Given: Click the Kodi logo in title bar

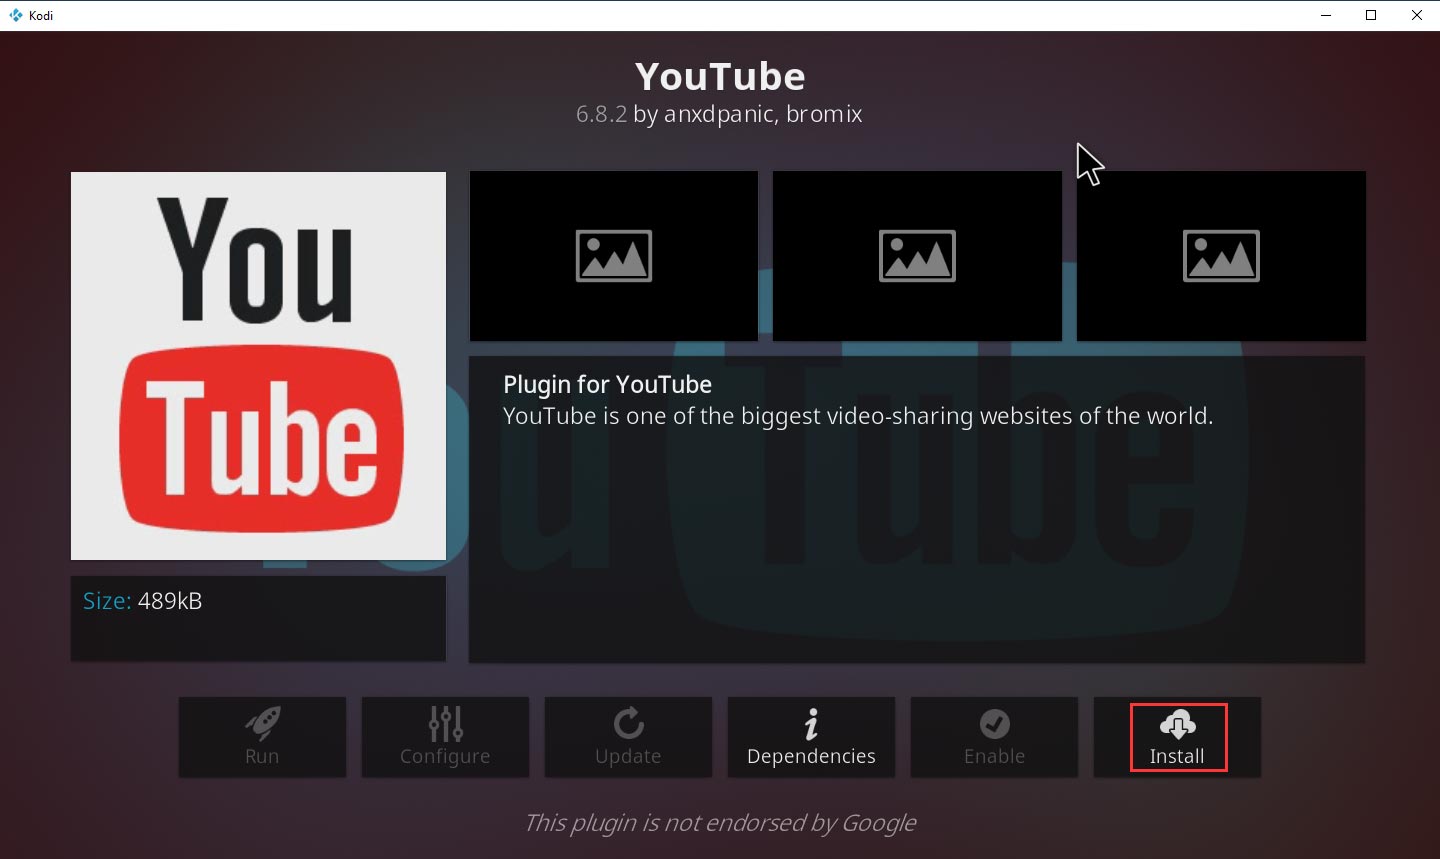Looking at the screenshot, I should point(15,15).
